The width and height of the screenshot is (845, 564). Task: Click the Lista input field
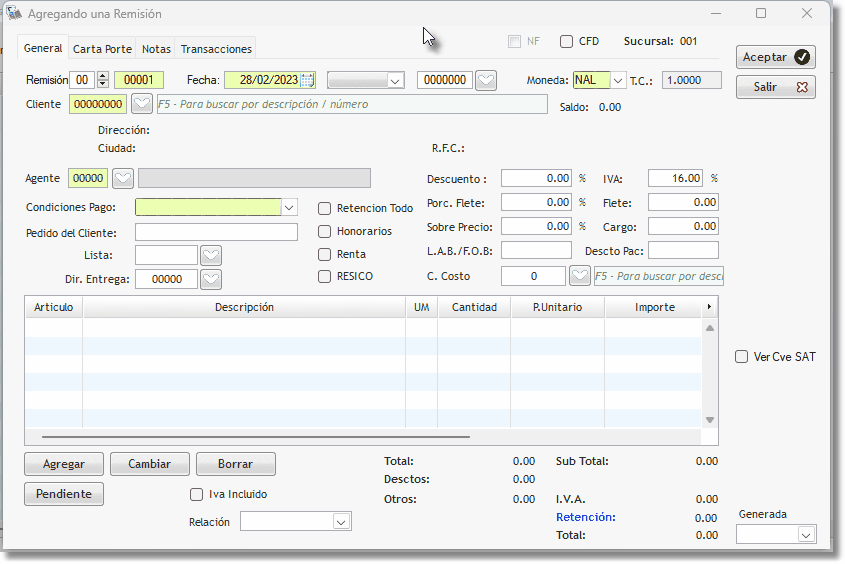pos(166,255)
